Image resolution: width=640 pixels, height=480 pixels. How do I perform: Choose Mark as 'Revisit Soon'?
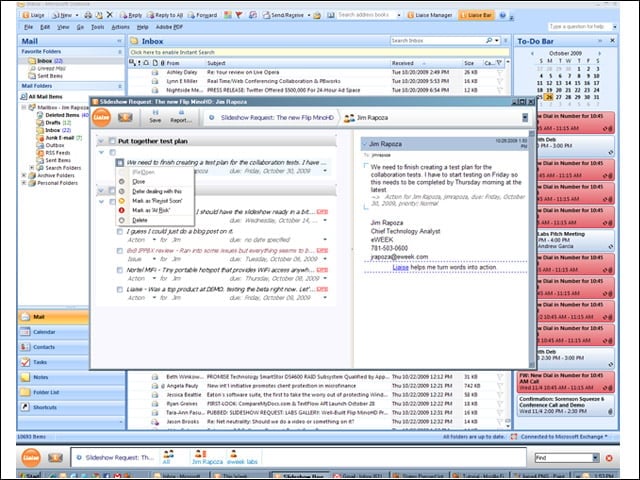coord(157,201)
